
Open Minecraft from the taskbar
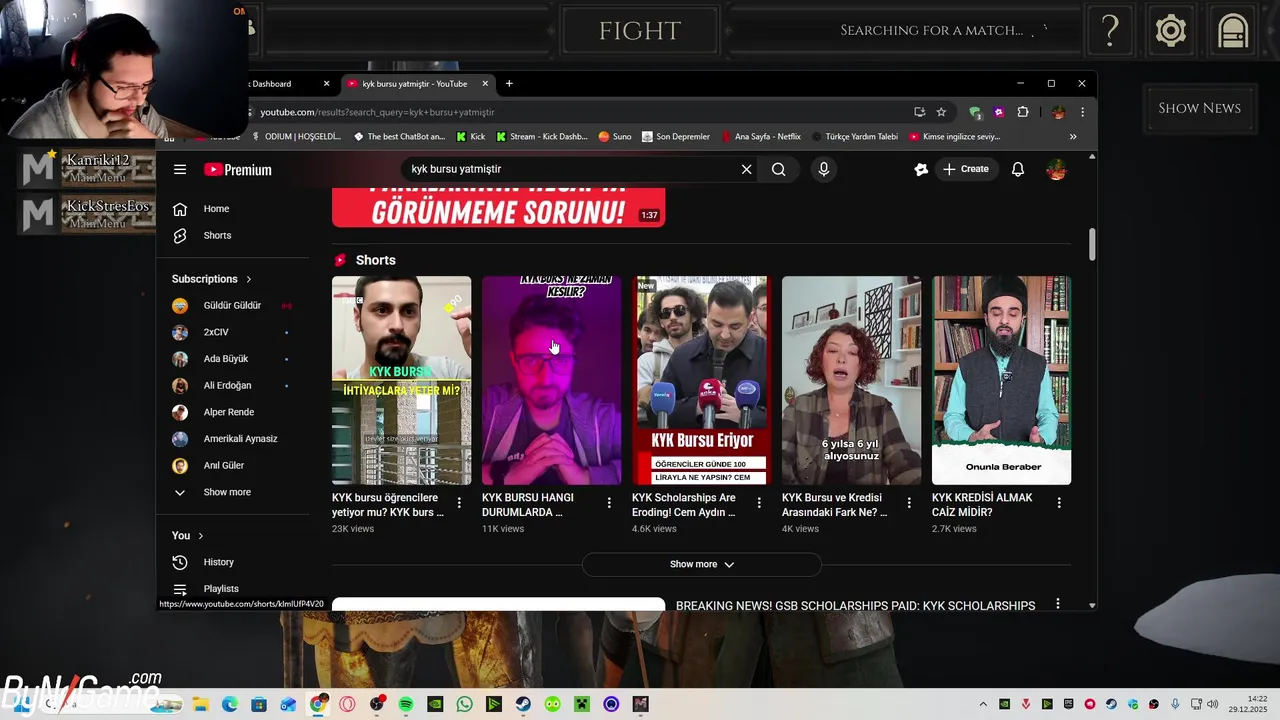point(582,704)
